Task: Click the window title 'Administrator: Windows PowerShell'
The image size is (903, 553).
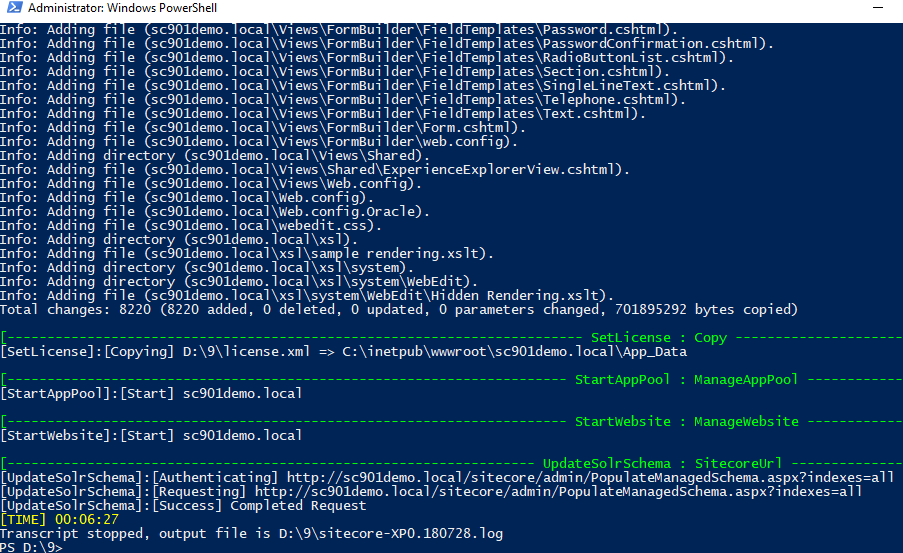Action: coord(123,8)
